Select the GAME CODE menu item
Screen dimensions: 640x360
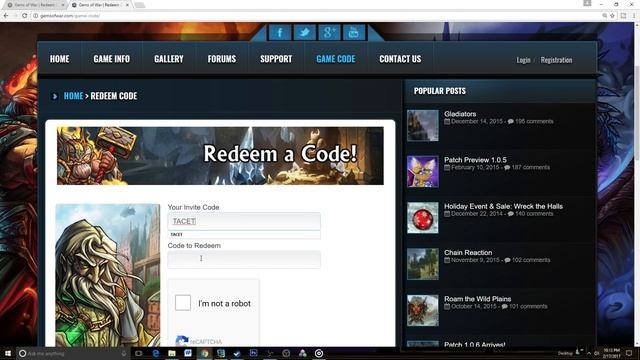336,59
